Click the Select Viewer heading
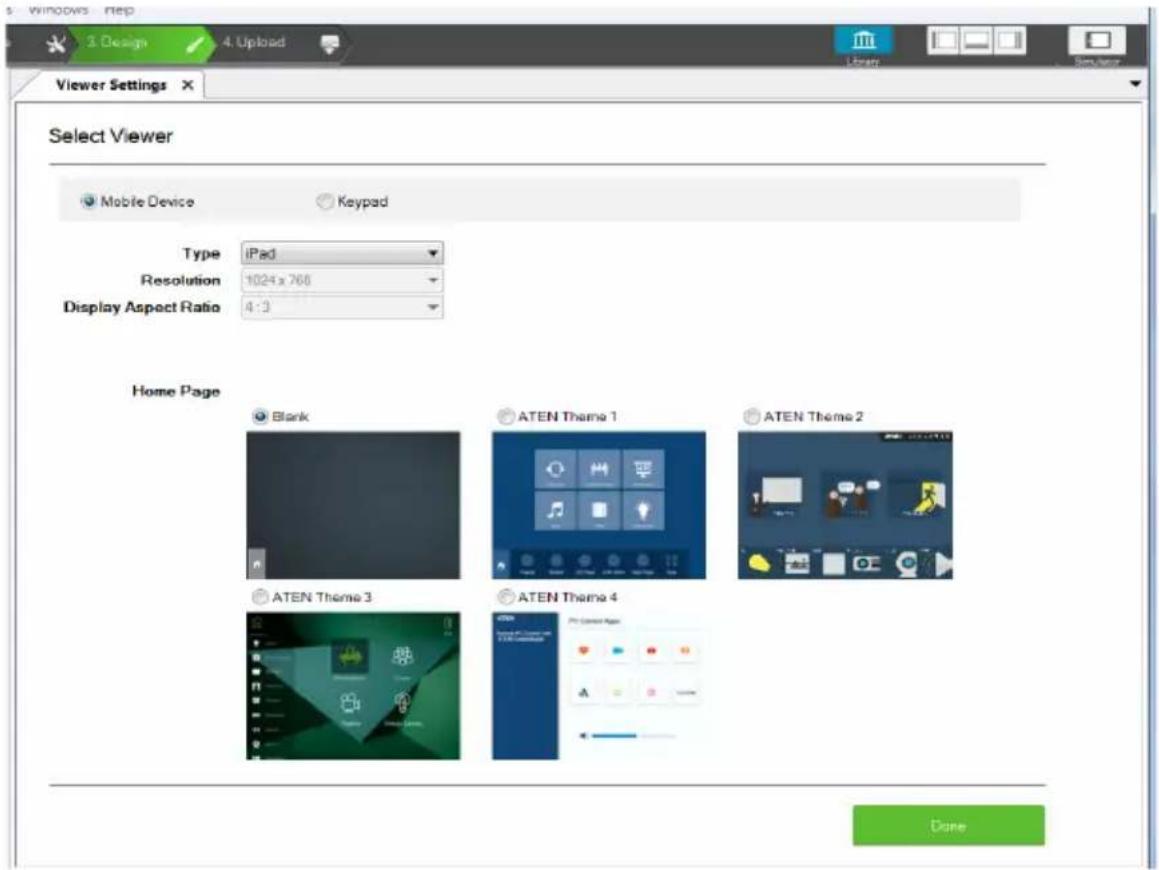The width and height of the screenshot is (1159, 870). [x=111, y=136]
